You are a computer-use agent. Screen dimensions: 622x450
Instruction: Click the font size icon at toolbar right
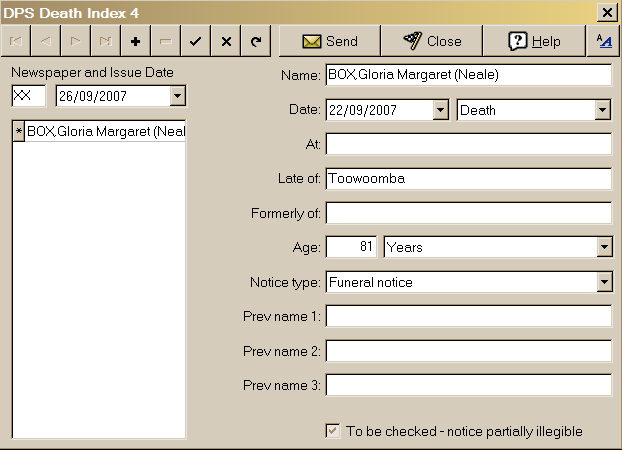pos(602,41)
